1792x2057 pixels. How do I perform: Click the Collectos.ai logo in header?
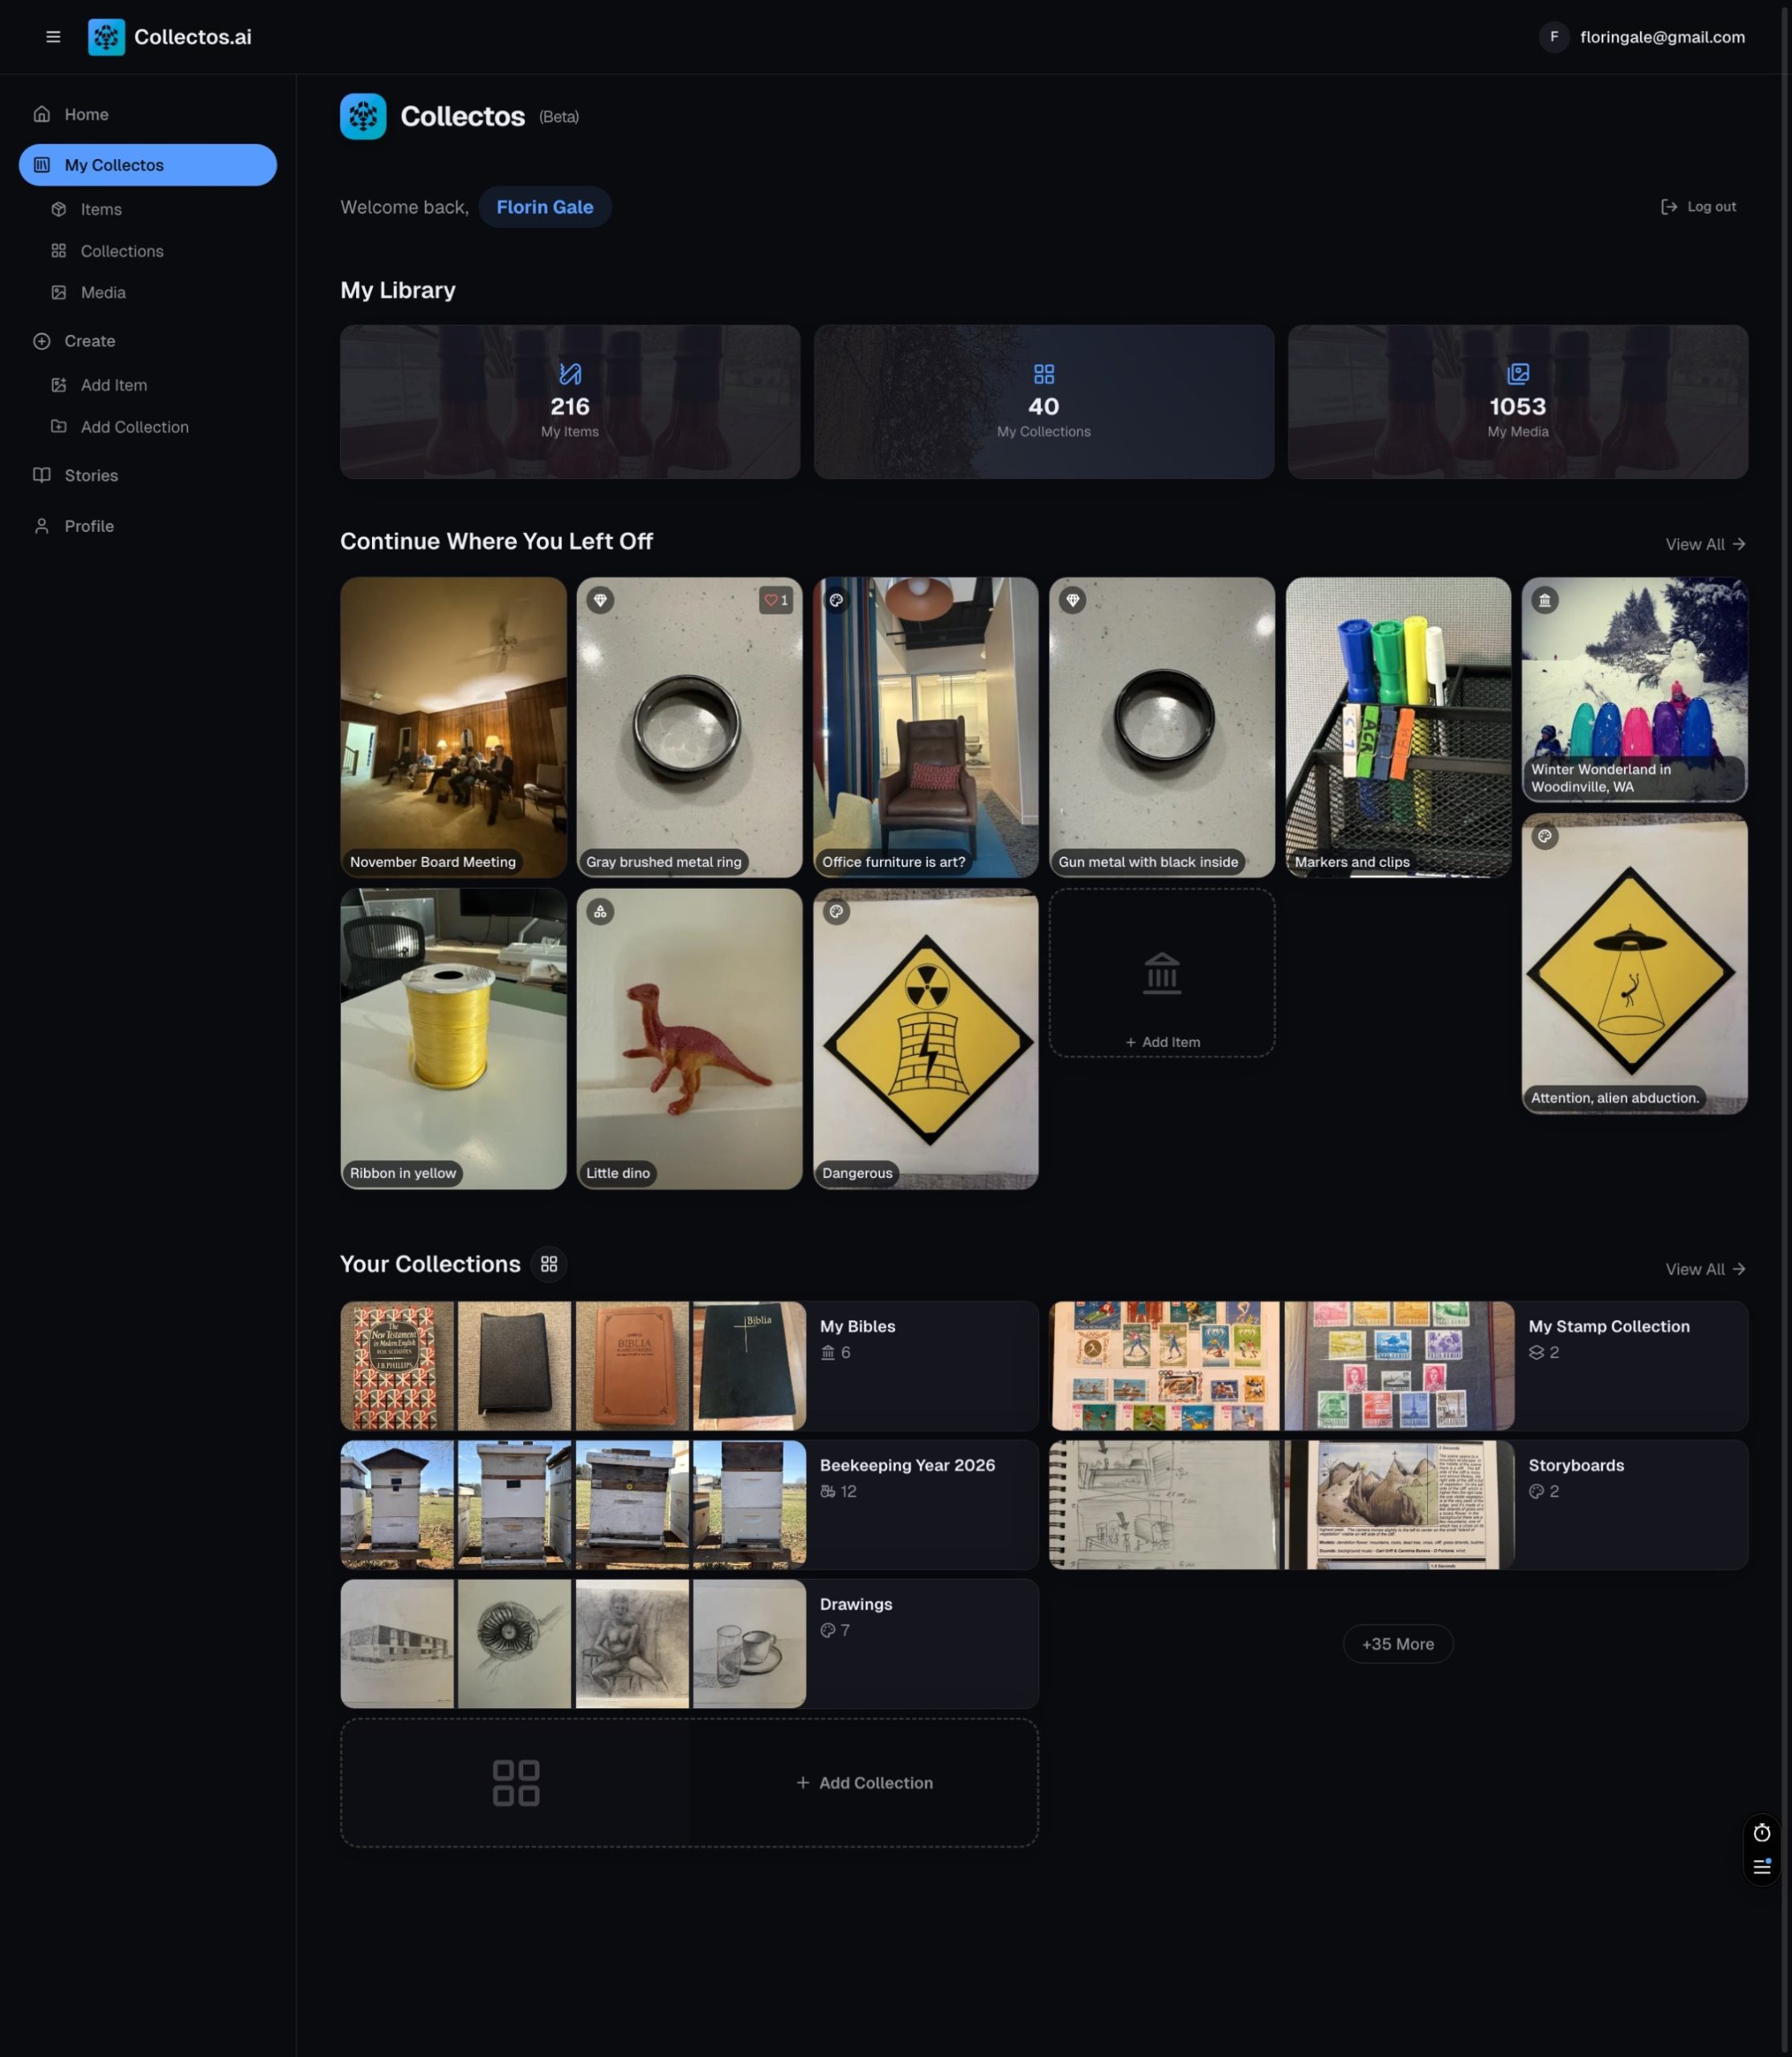click(x=106, y=37)
